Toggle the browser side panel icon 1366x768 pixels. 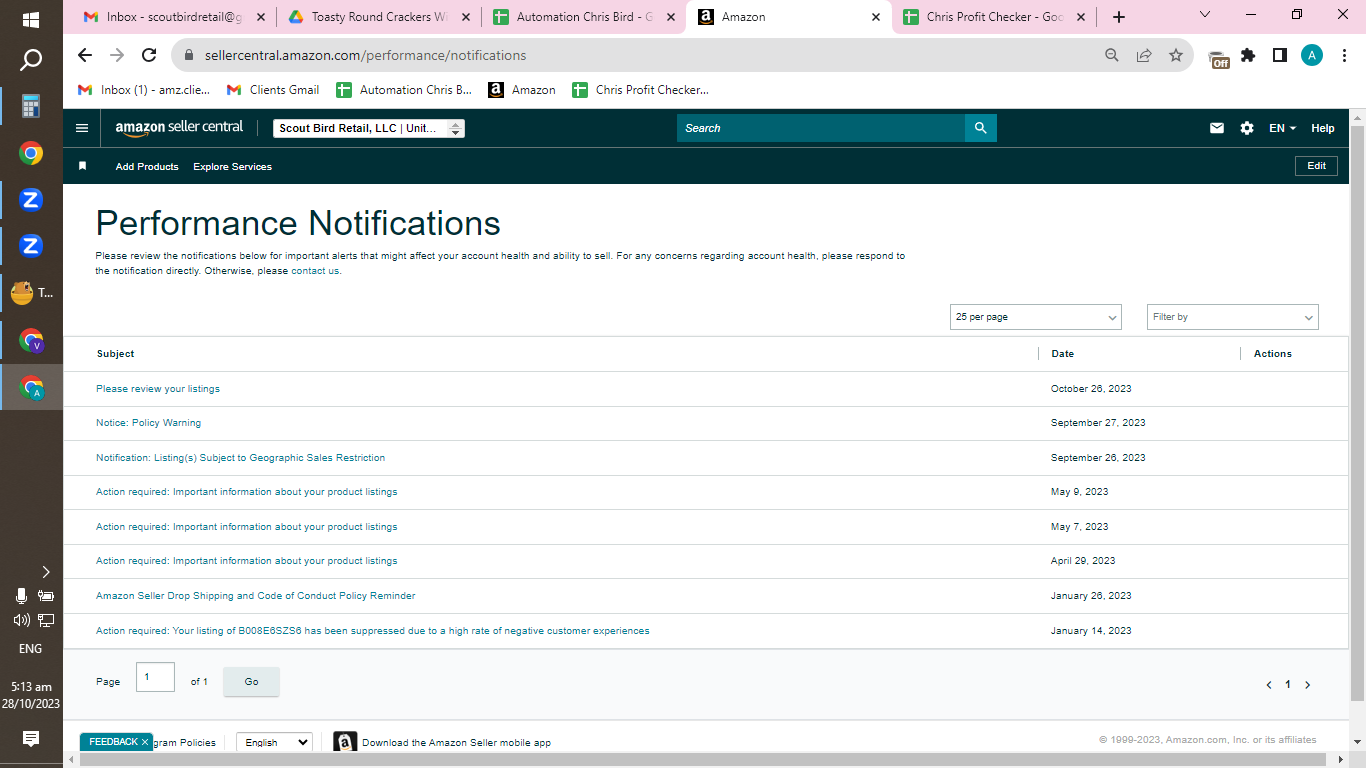click(1280, 56)
